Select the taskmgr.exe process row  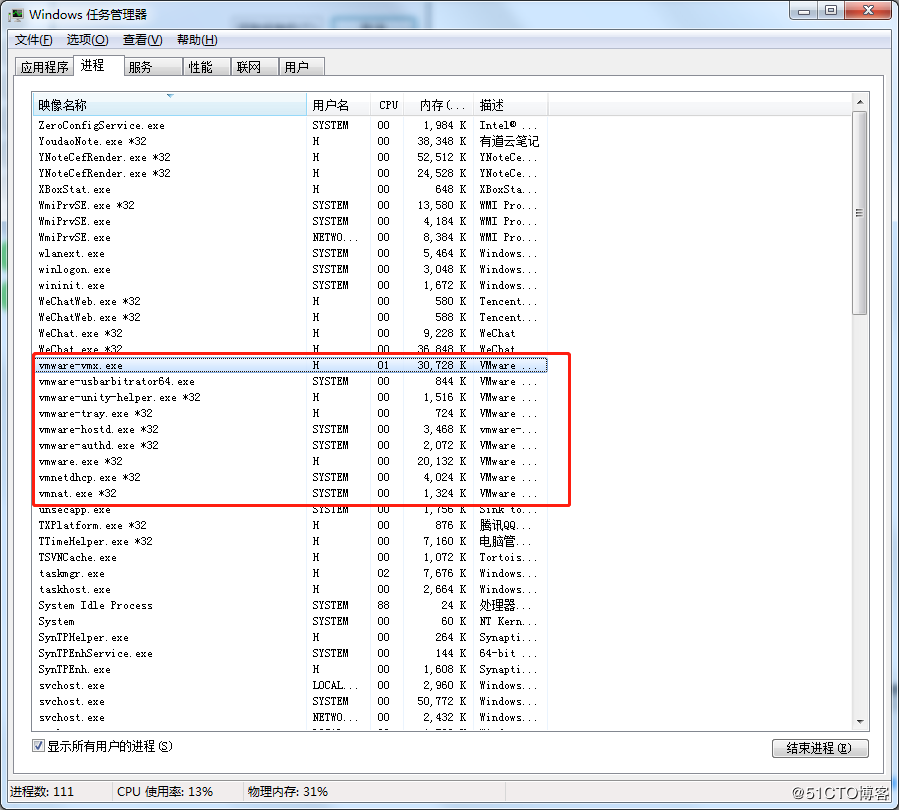[x=71, y=574]
